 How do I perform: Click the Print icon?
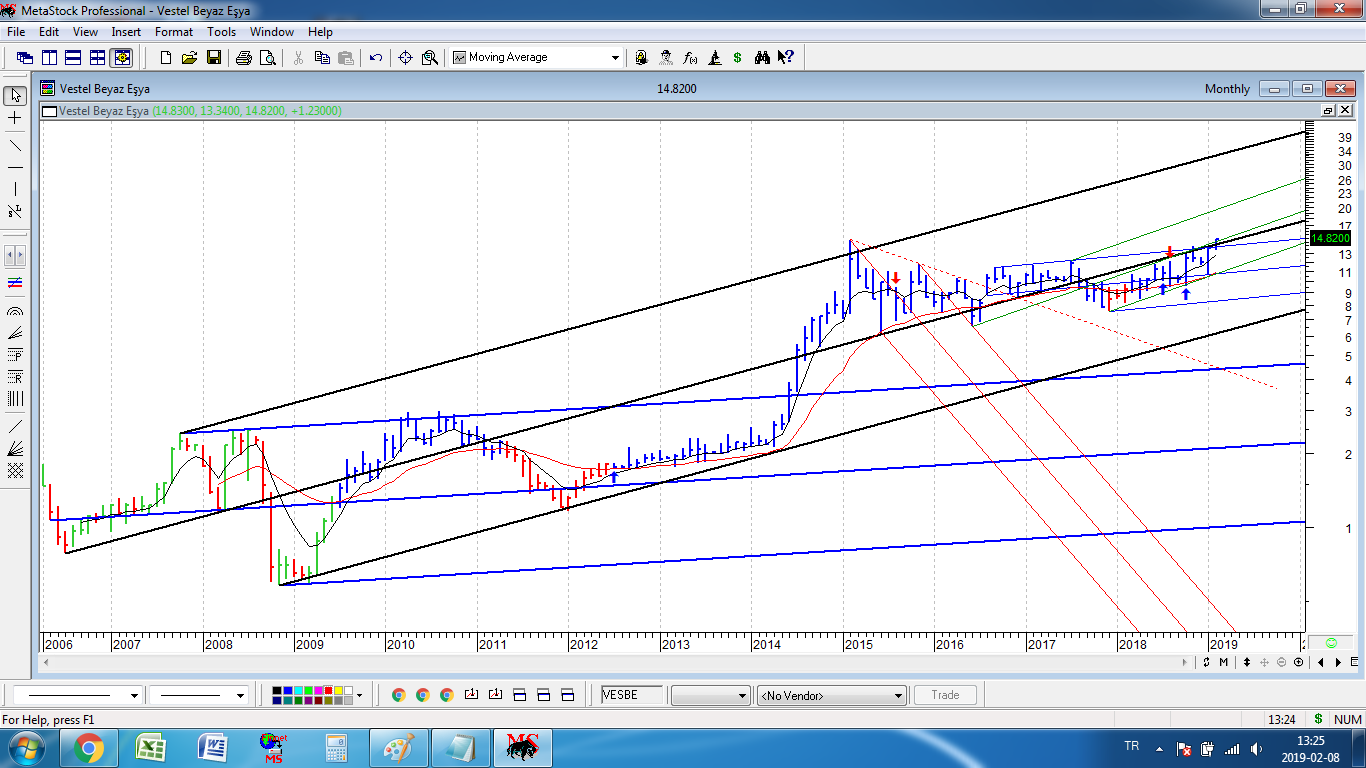243,58
